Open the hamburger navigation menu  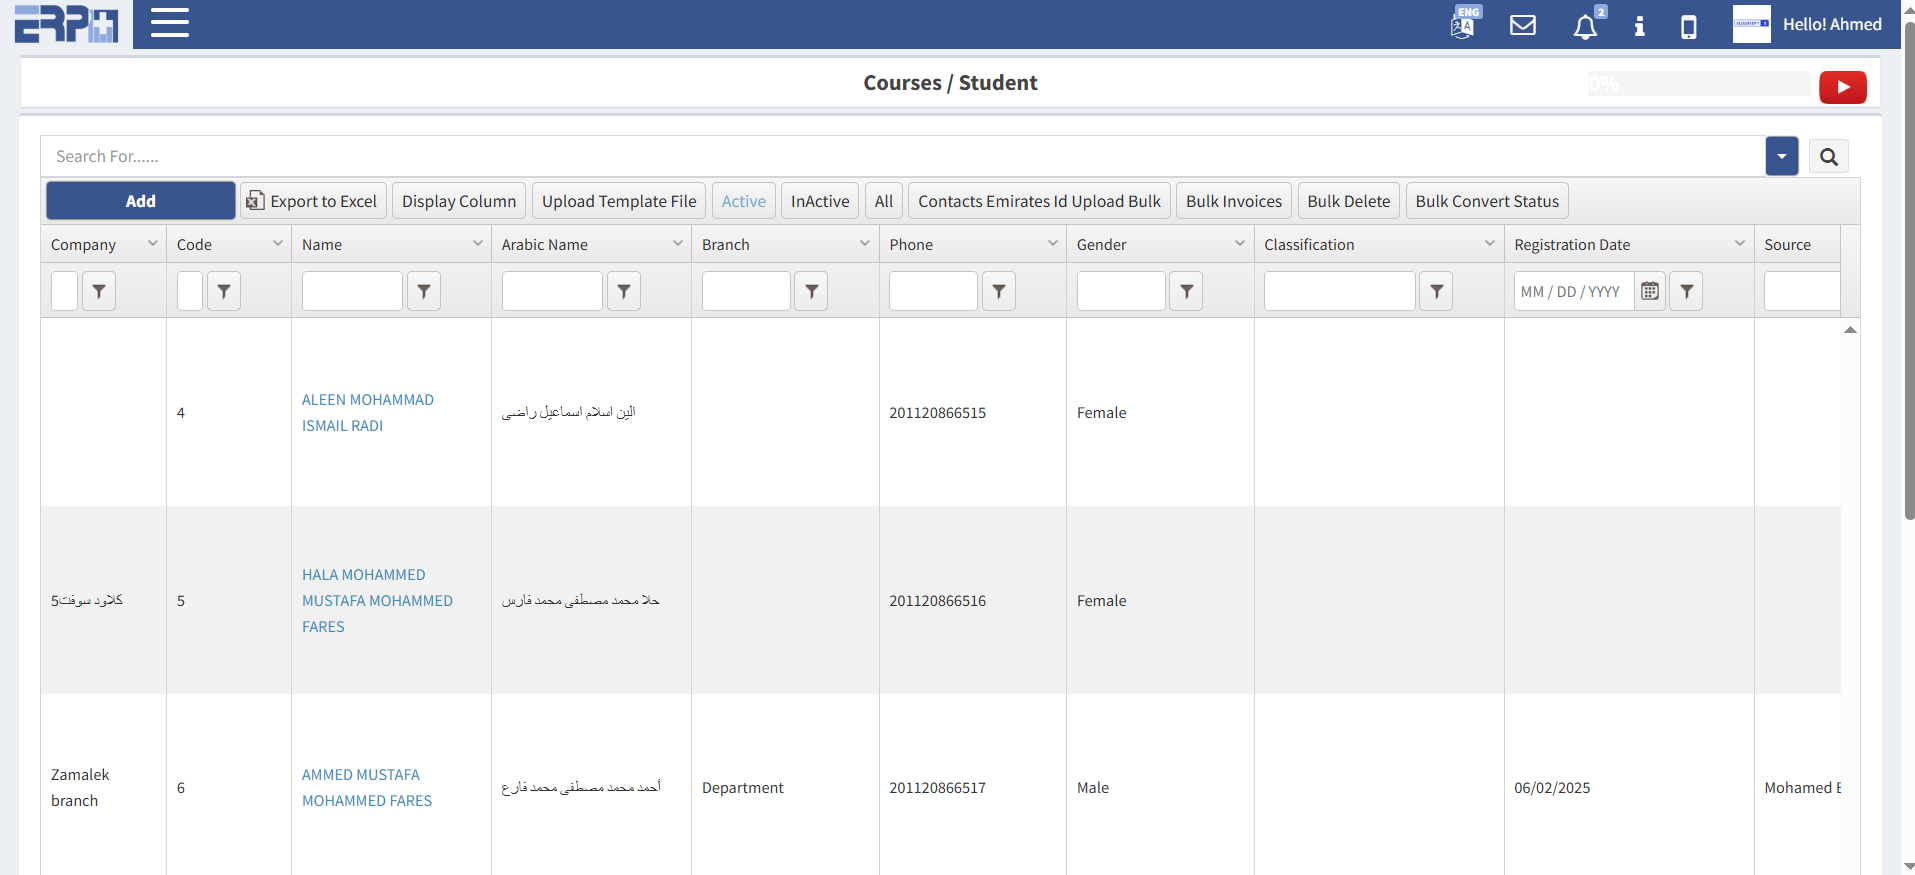170,23
